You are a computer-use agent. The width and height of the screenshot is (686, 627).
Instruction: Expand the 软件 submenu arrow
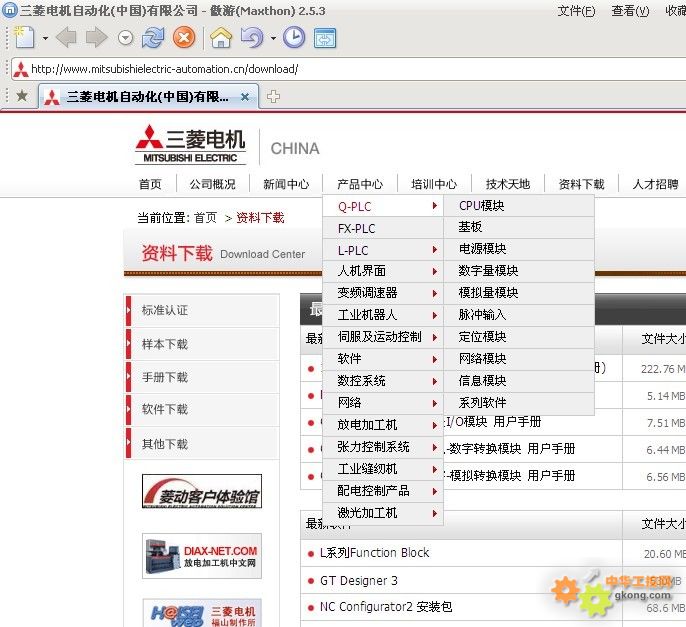pos(434,359)
